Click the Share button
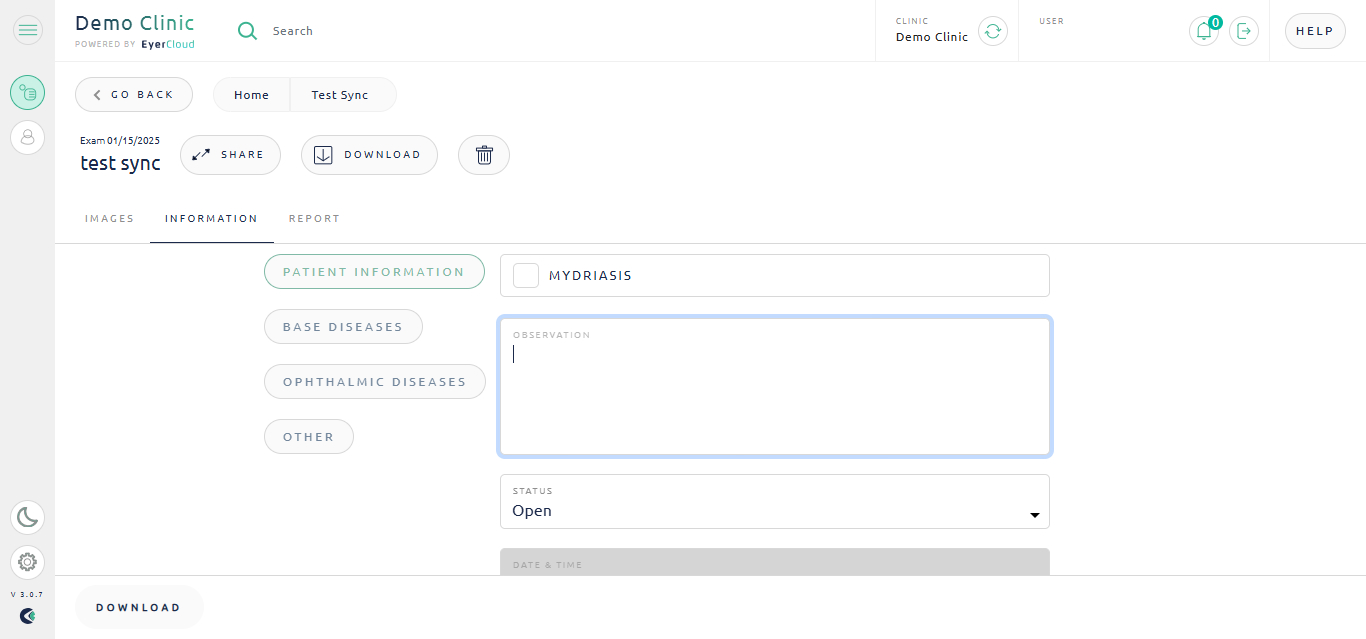The width and height of the screenshot is (1366, 639). (x=230, y=155)
